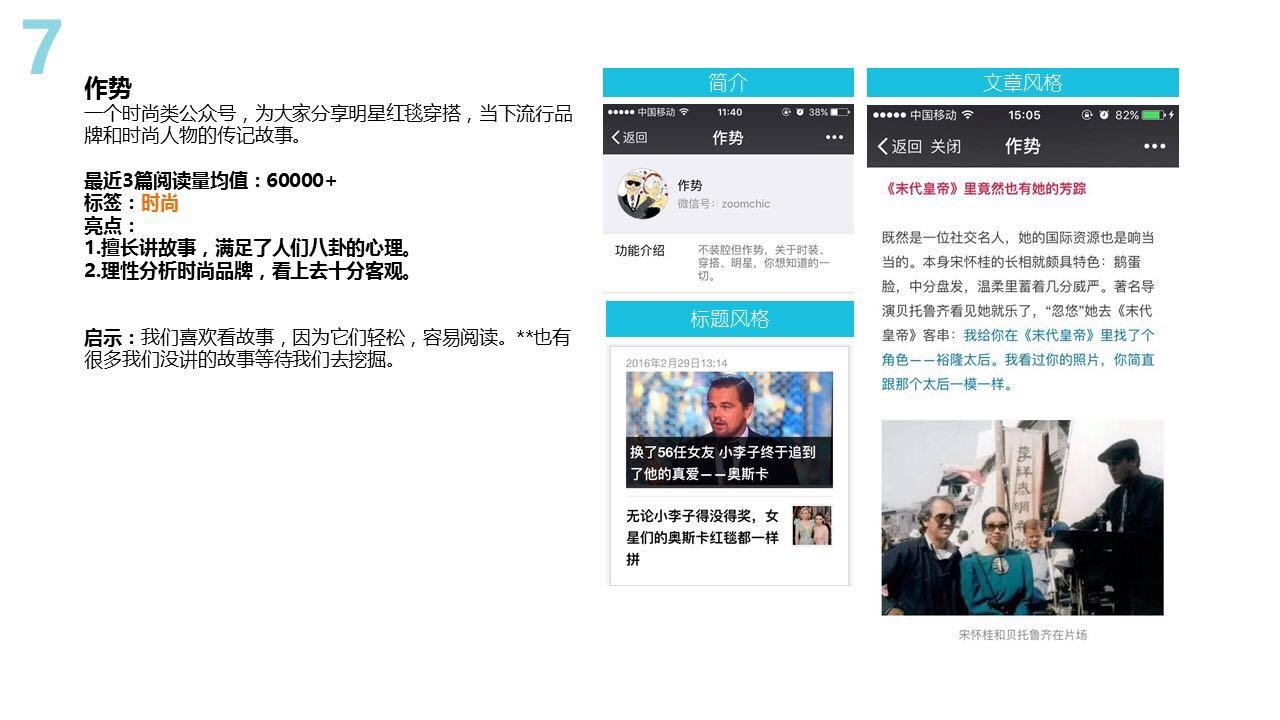Screen dimensions: 1280x720
Task: Click the bold 作势 heading on the left
Action: coord(108,88)
